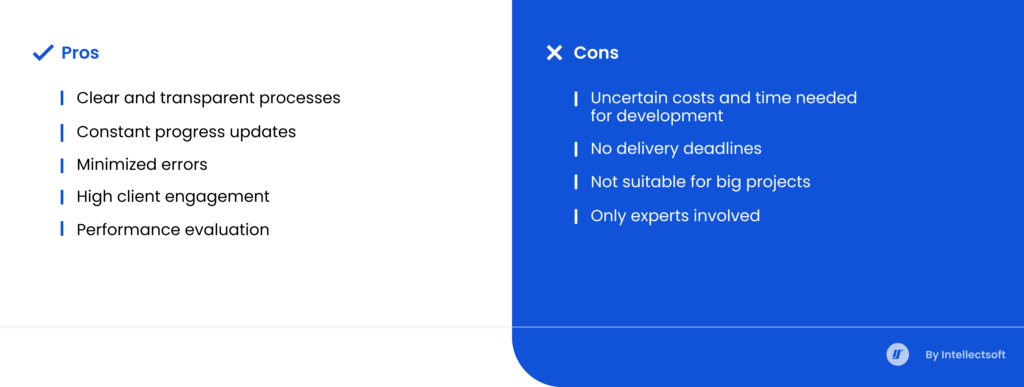Click the By Intellectsoft text
This screenshot has width=1024, height=387.
pos(965,355)
